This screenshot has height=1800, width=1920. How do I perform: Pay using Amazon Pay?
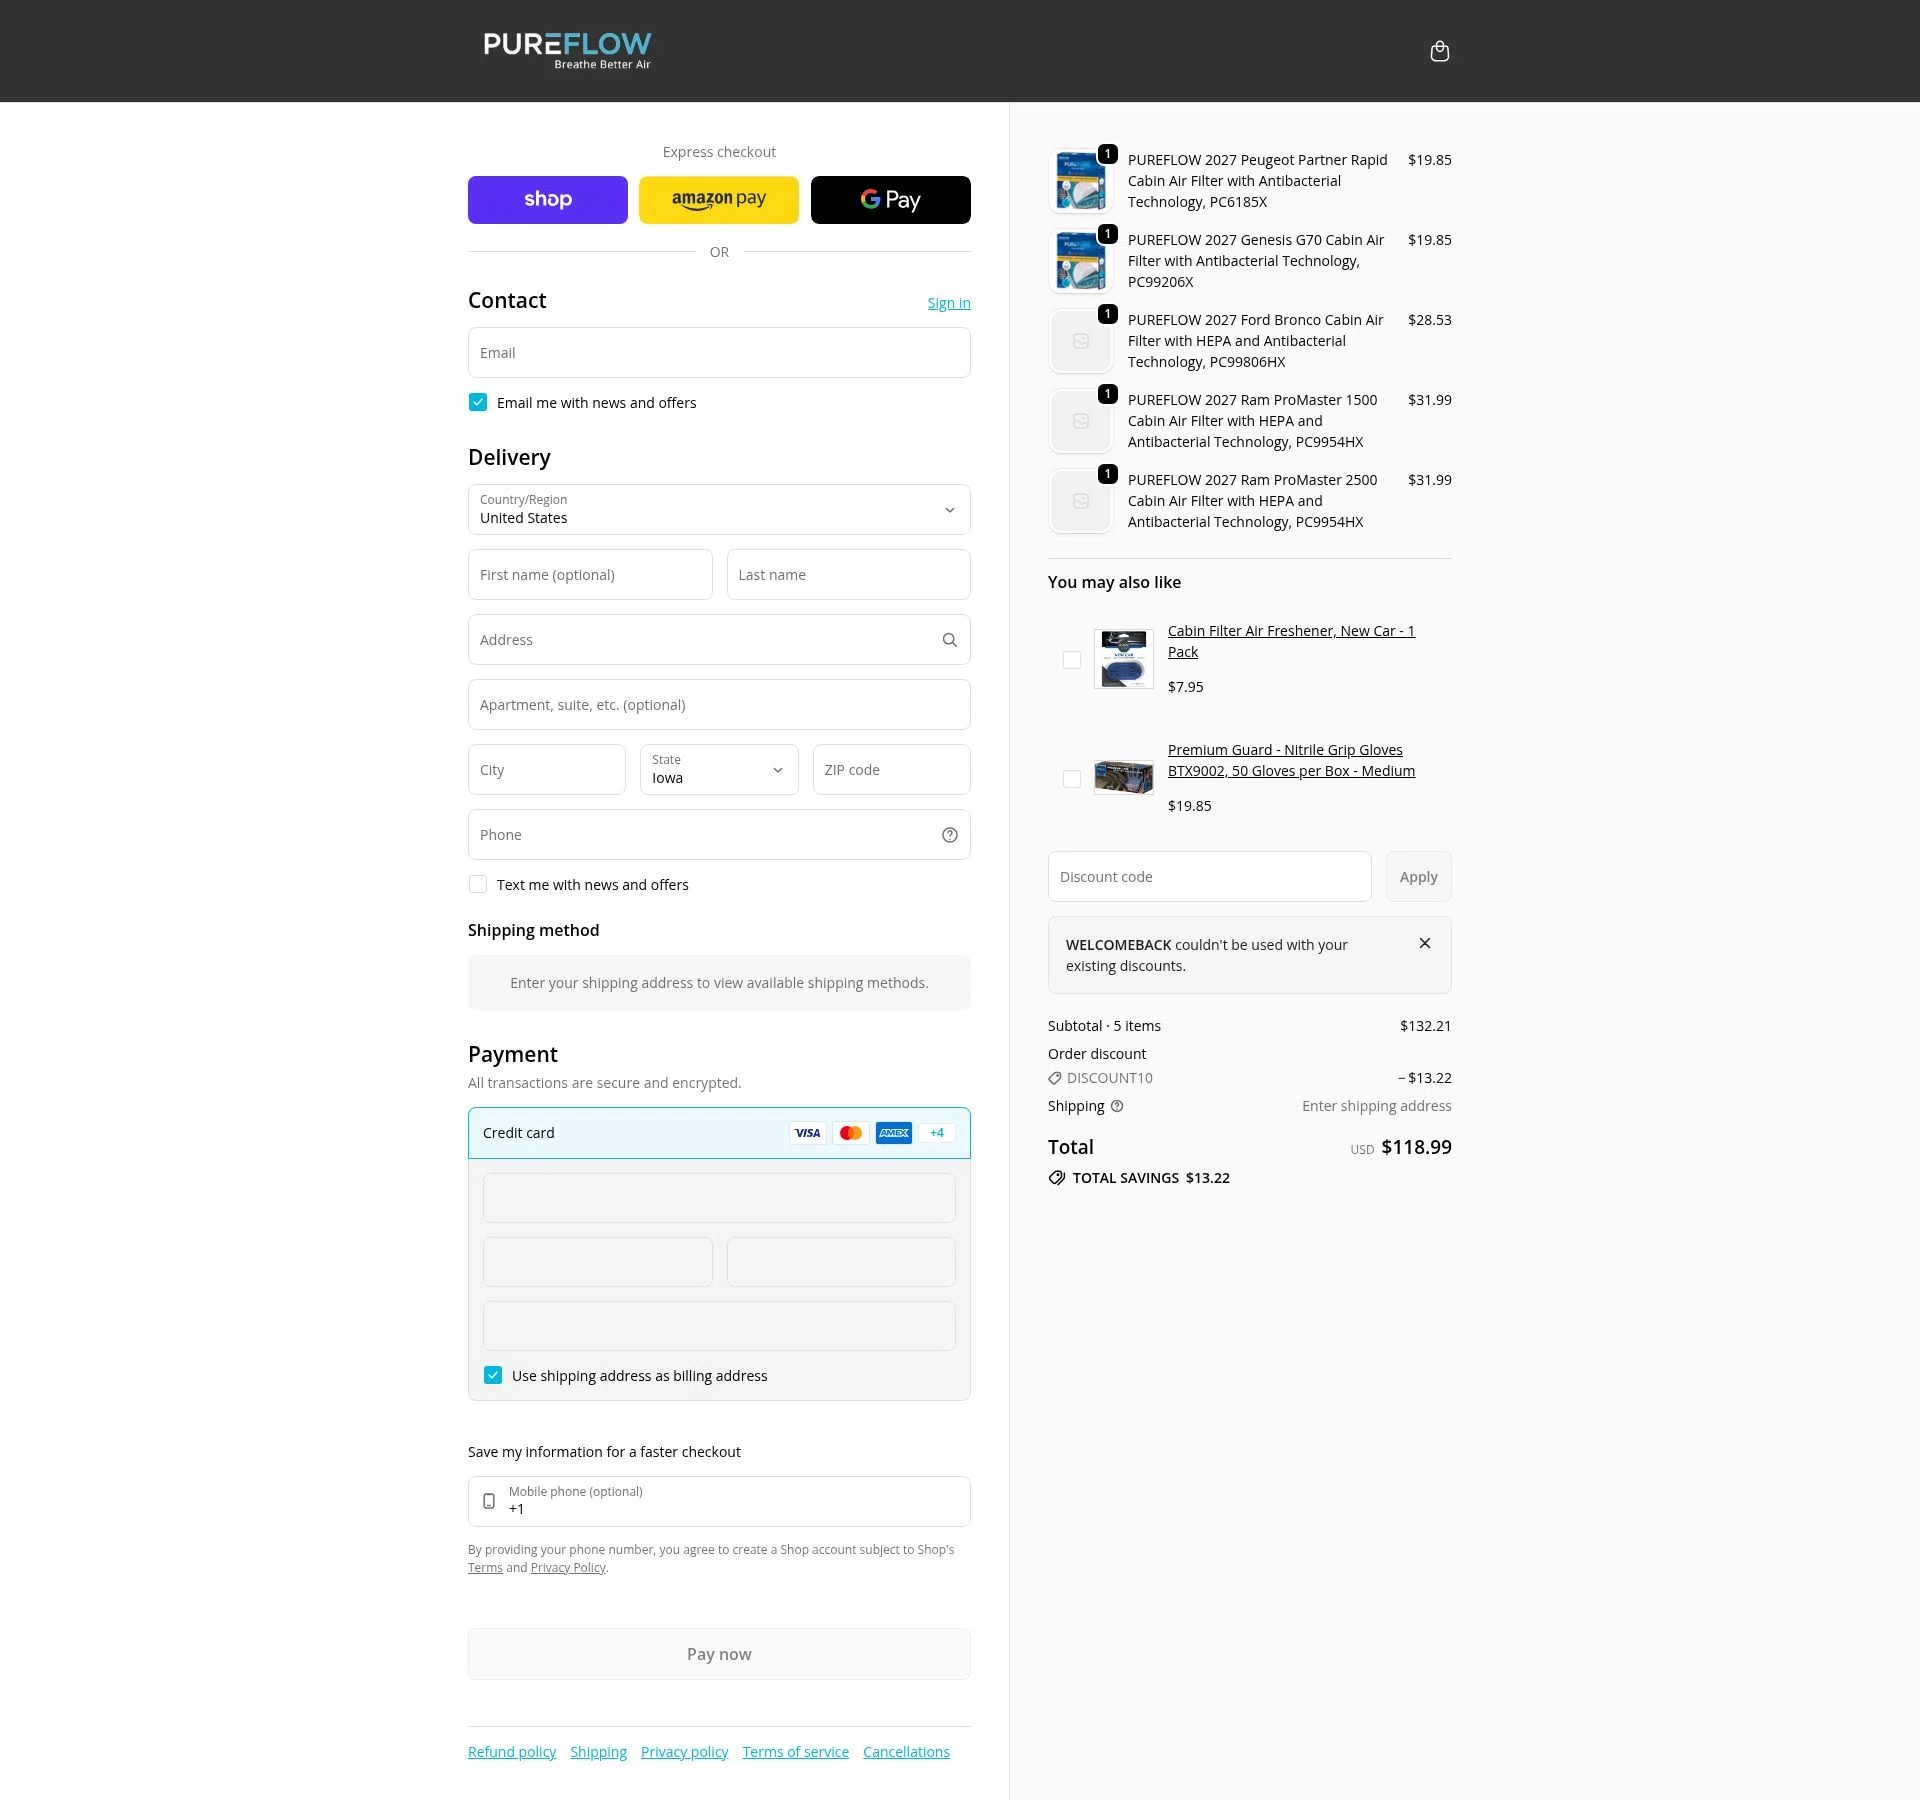(718, 199)
